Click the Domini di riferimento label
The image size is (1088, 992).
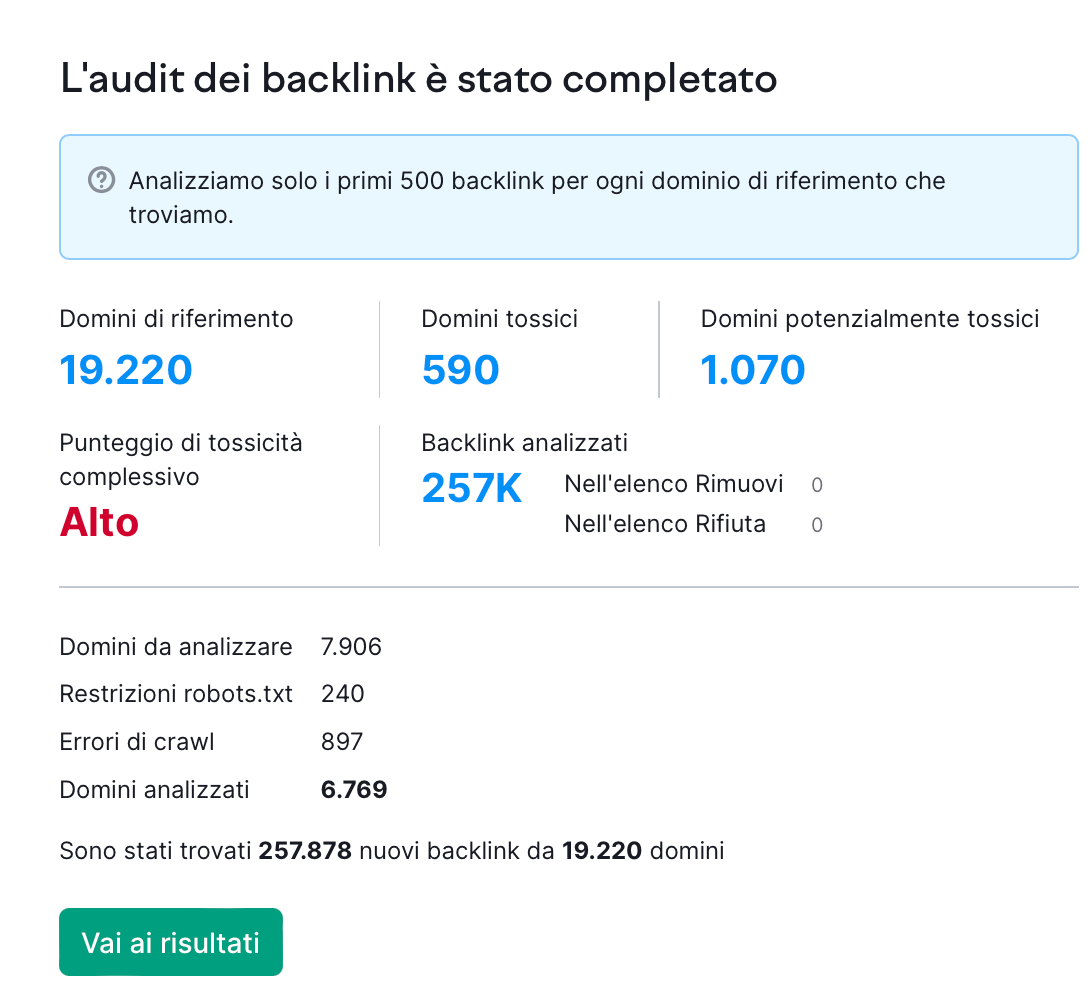pos(177,319)
